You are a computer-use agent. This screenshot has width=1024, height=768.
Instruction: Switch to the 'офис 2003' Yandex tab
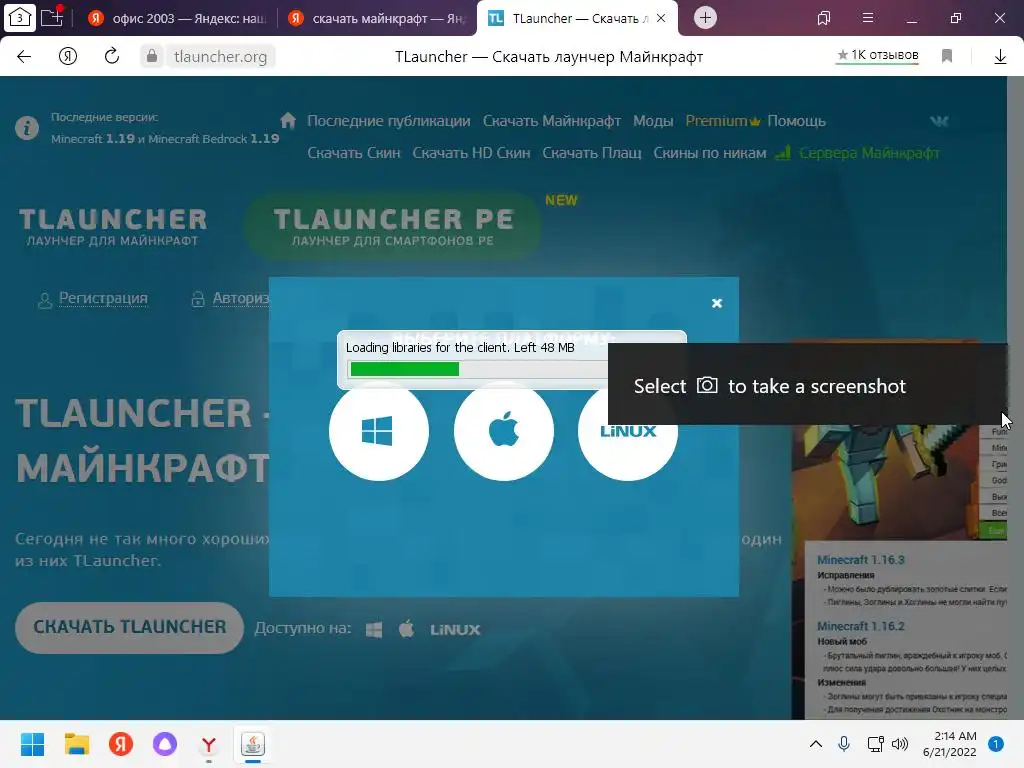point(178,18)
